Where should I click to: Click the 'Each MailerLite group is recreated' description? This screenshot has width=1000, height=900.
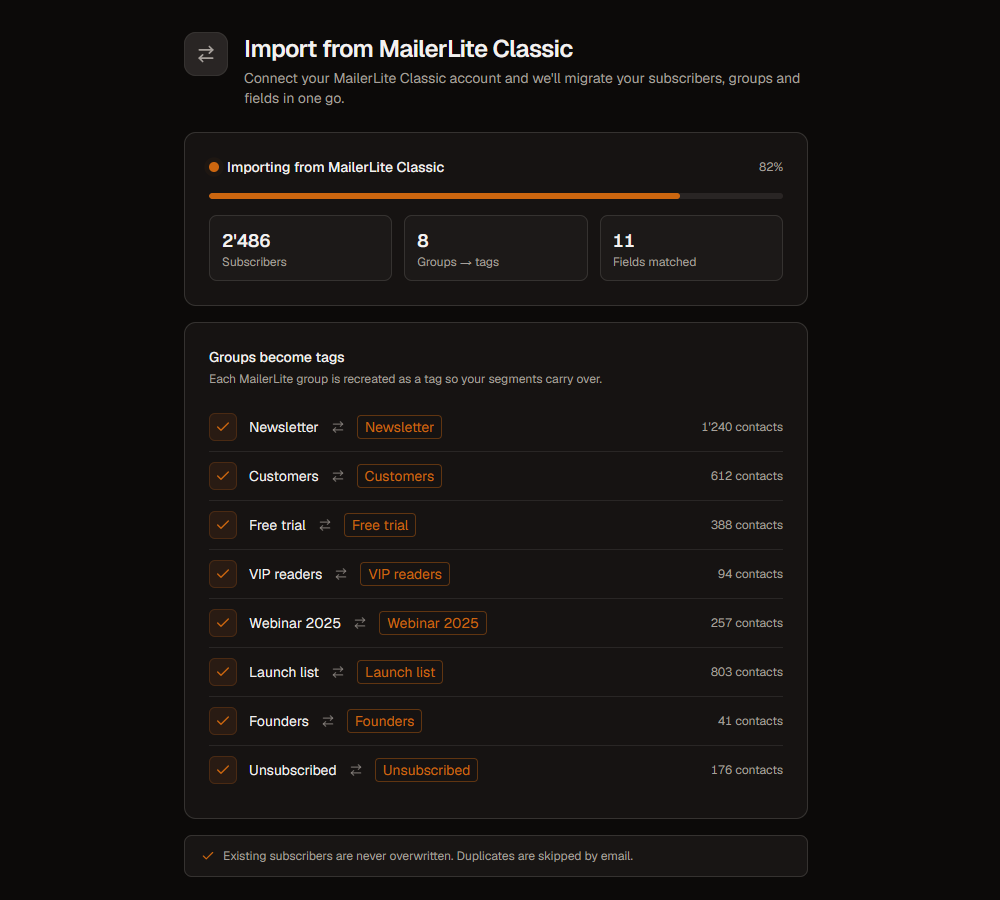click(x=406, y=379)
